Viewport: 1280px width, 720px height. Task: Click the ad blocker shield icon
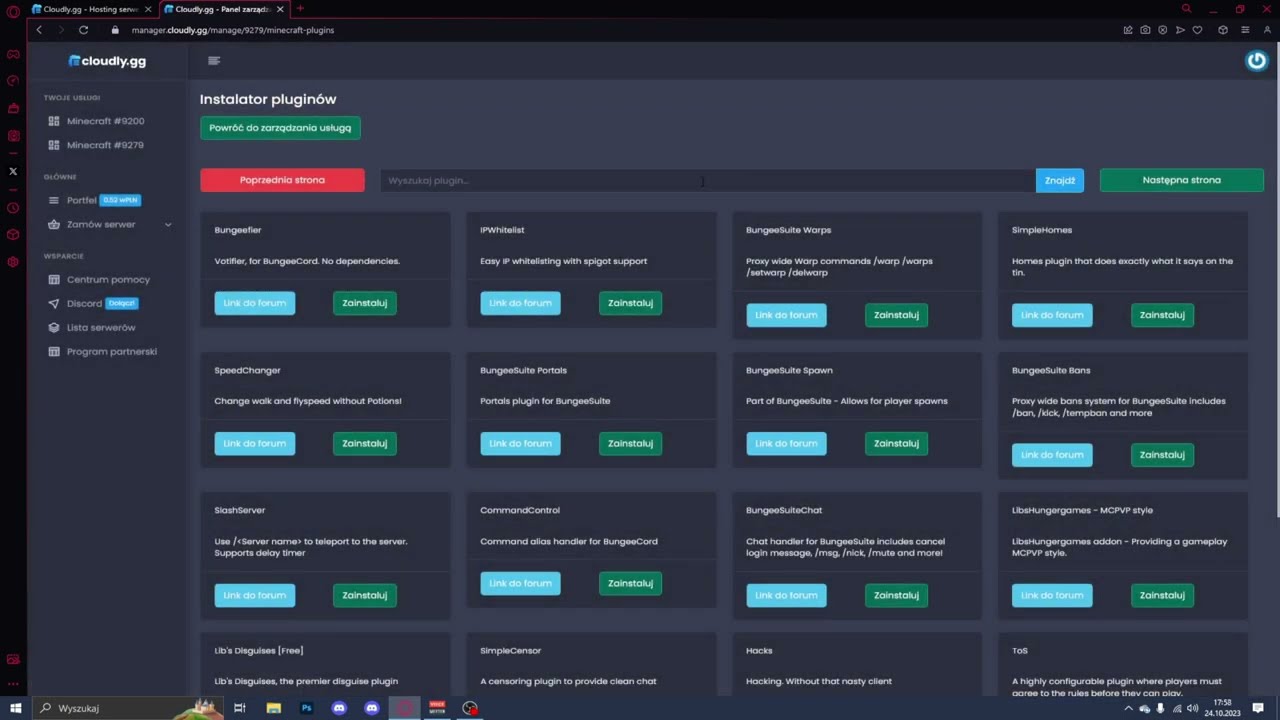[1162, 30]
